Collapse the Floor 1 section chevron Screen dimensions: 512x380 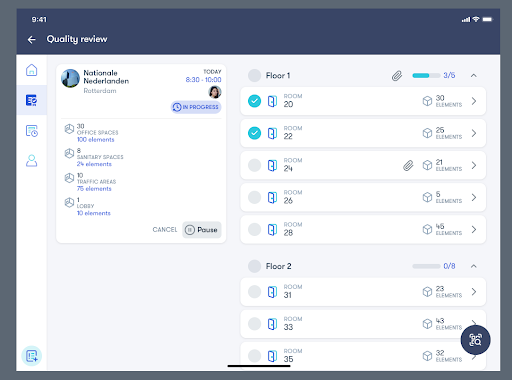[x=474, y=76]
